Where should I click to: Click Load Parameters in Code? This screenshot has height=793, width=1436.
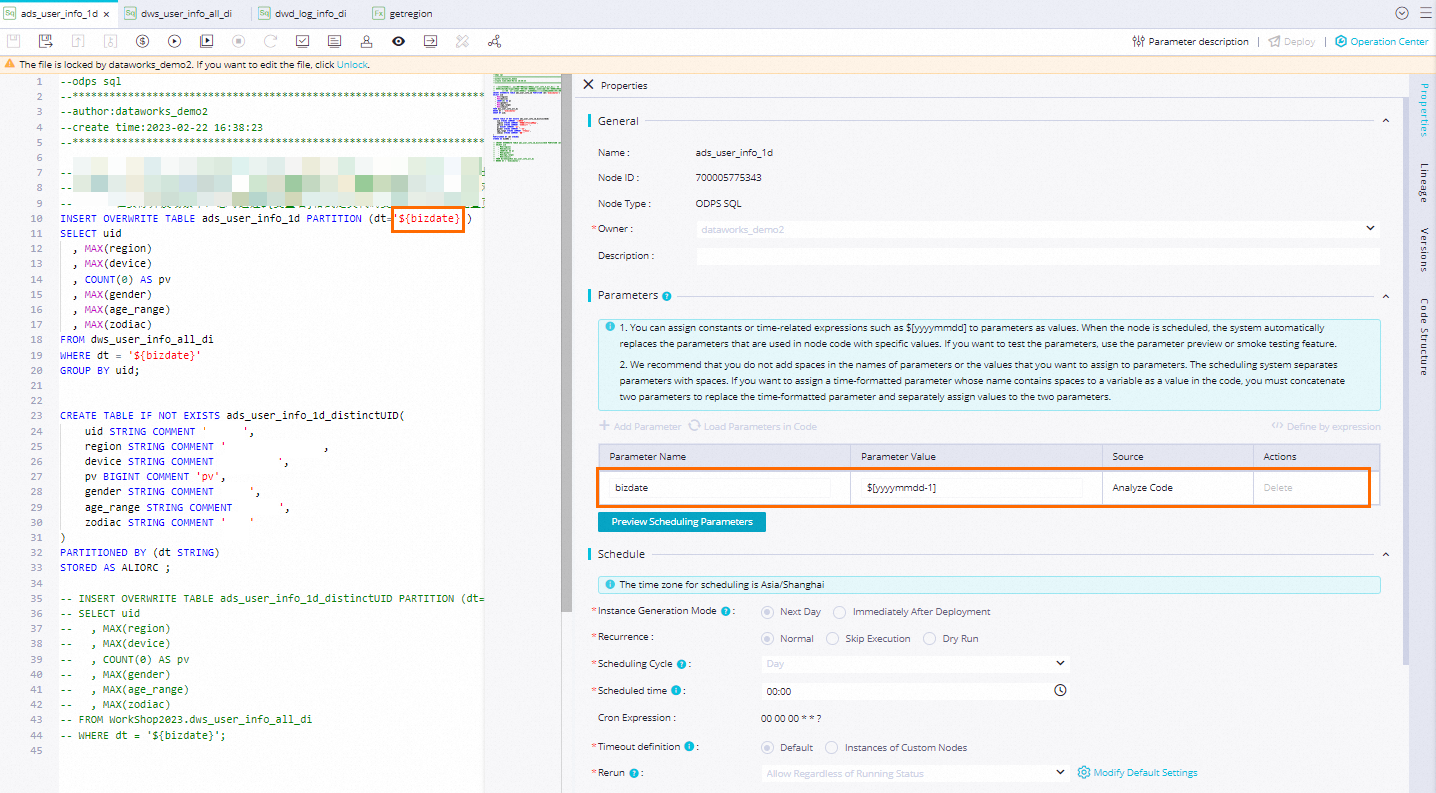pyautogui.click(x=752, y=426)
